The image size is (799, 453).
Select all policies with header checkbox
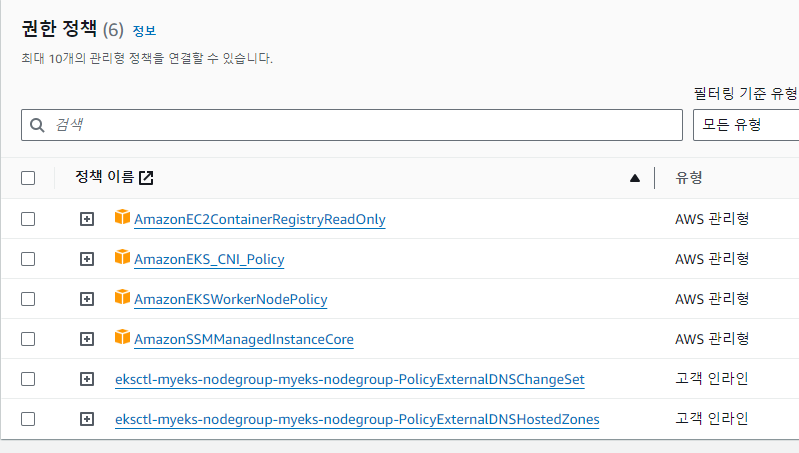pos(28,178)
